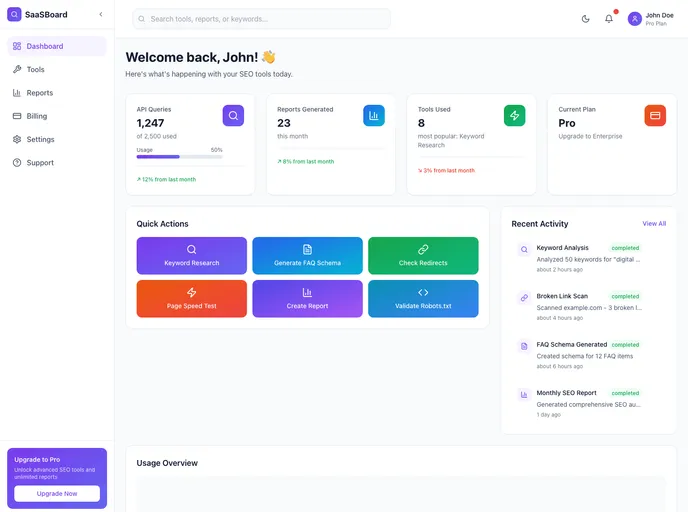Click the 8% from last month trend
The width and height of the screenshot is (688, 512).
306,161
